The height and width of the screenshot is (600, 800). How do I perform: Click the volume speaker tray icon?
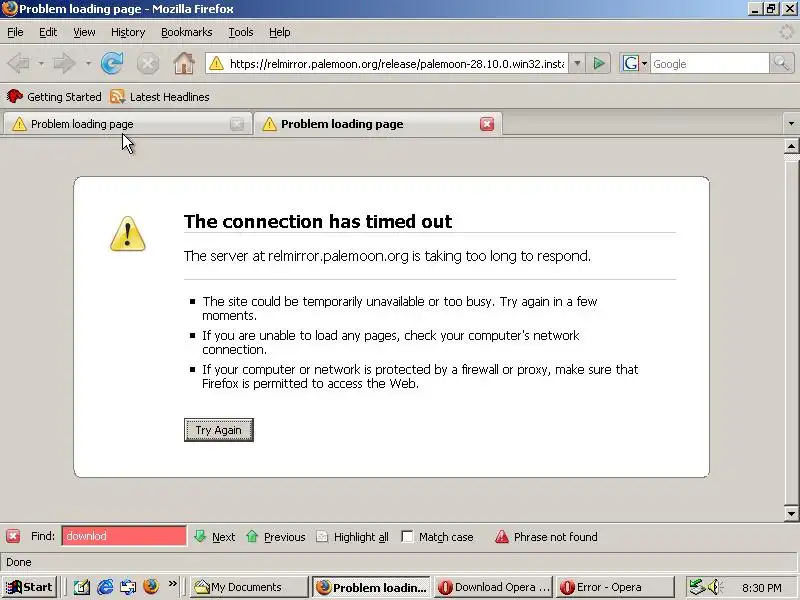click(x=714, y=587)
